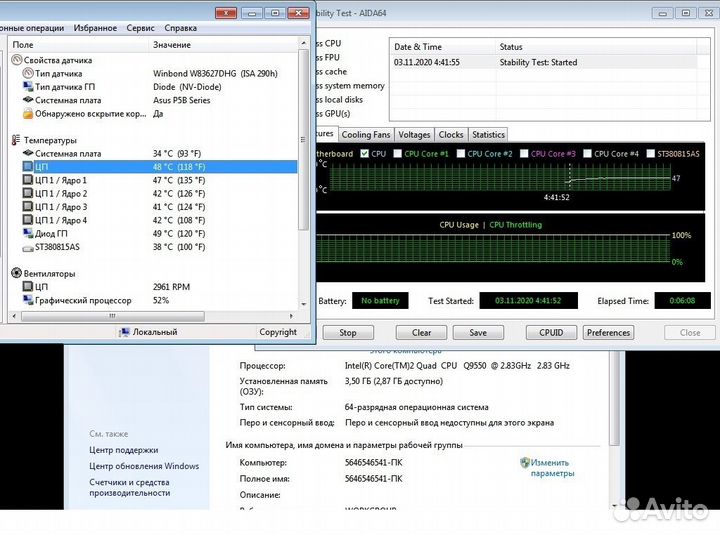Switch to the Cooling Fans tab

click(x=366, y=134)
